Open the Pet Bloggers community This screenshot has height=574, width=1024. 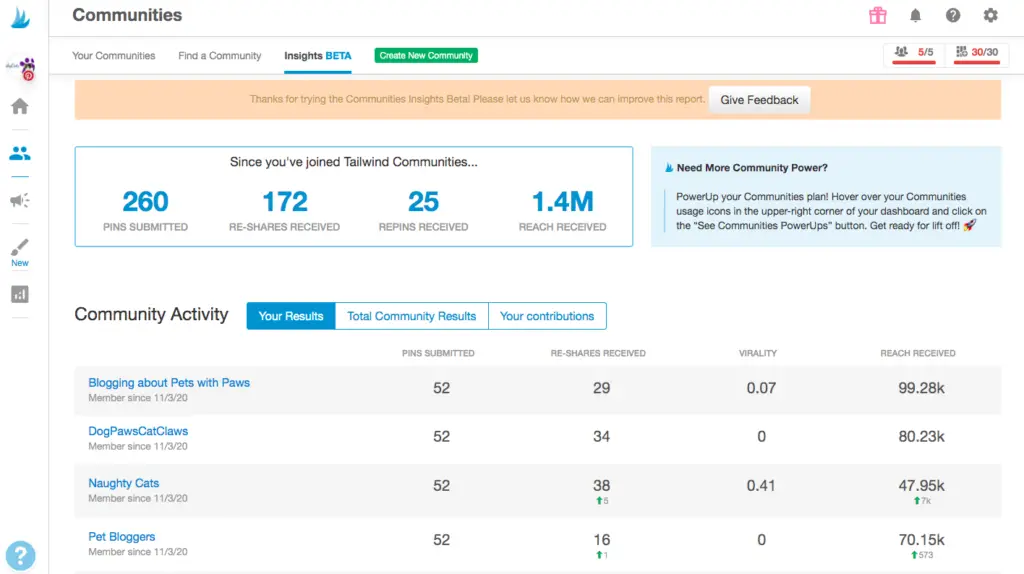121,537
